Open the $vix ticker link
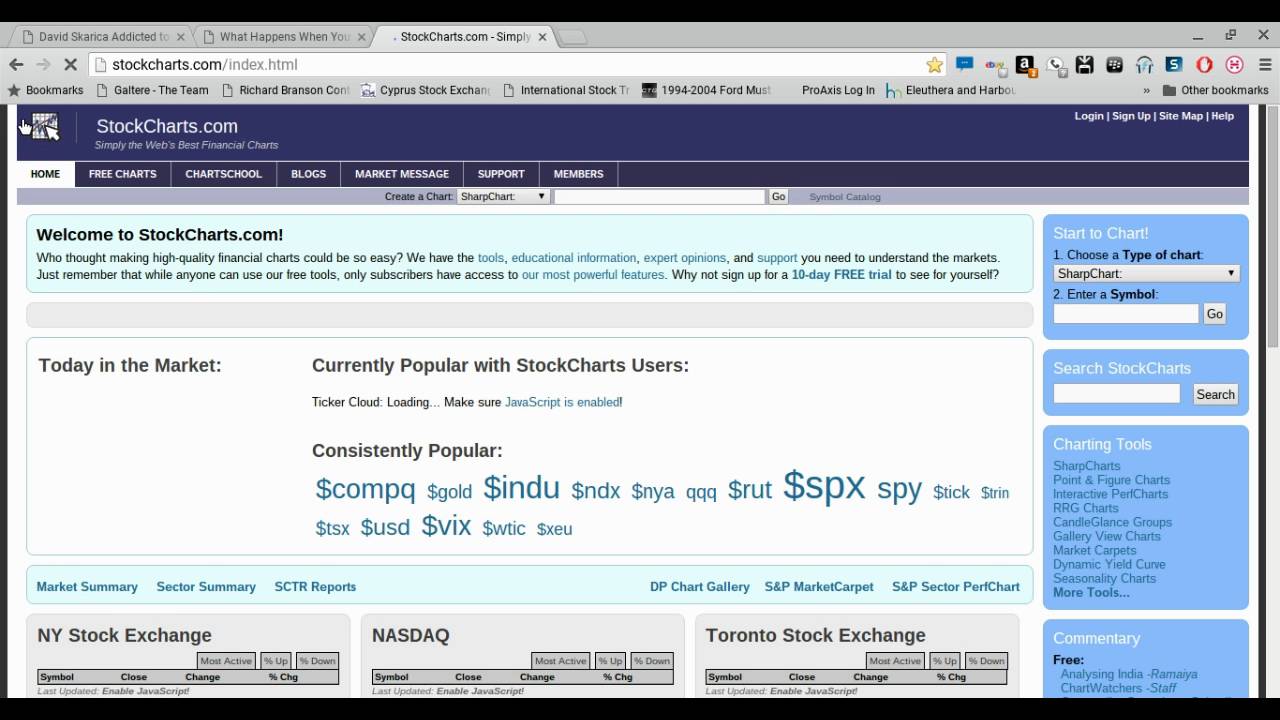The width and height of the screenshot is (1280, 720). pyautogui.click(x=446, y=526)
